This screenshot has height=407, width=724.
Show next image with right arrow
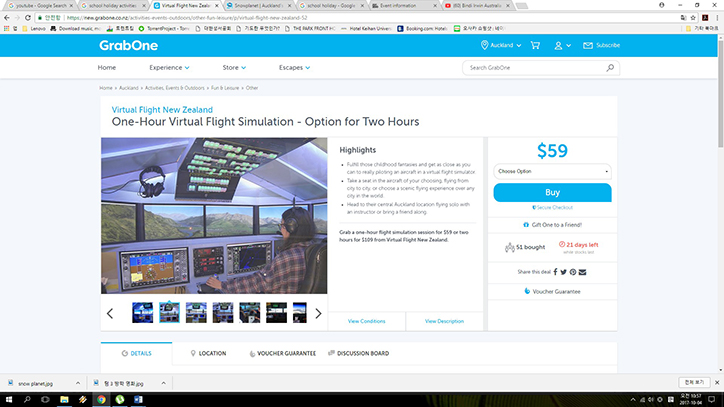point(318,313)
